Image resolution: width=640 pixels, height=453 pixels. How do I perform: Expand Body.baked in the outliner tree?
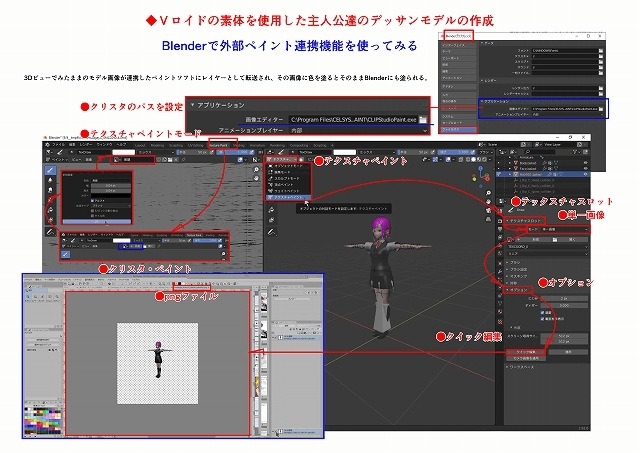(510, 163)
